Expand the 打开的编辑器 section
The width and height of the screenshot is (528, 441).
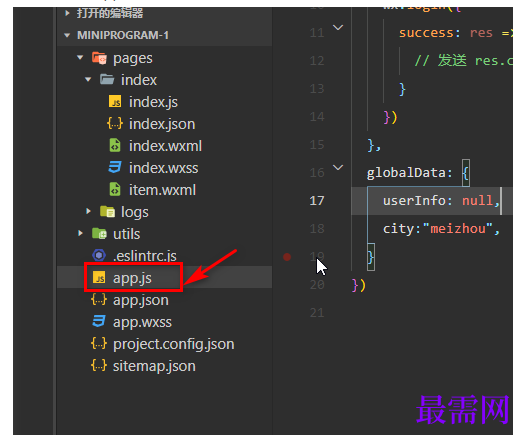click(67, 13)
